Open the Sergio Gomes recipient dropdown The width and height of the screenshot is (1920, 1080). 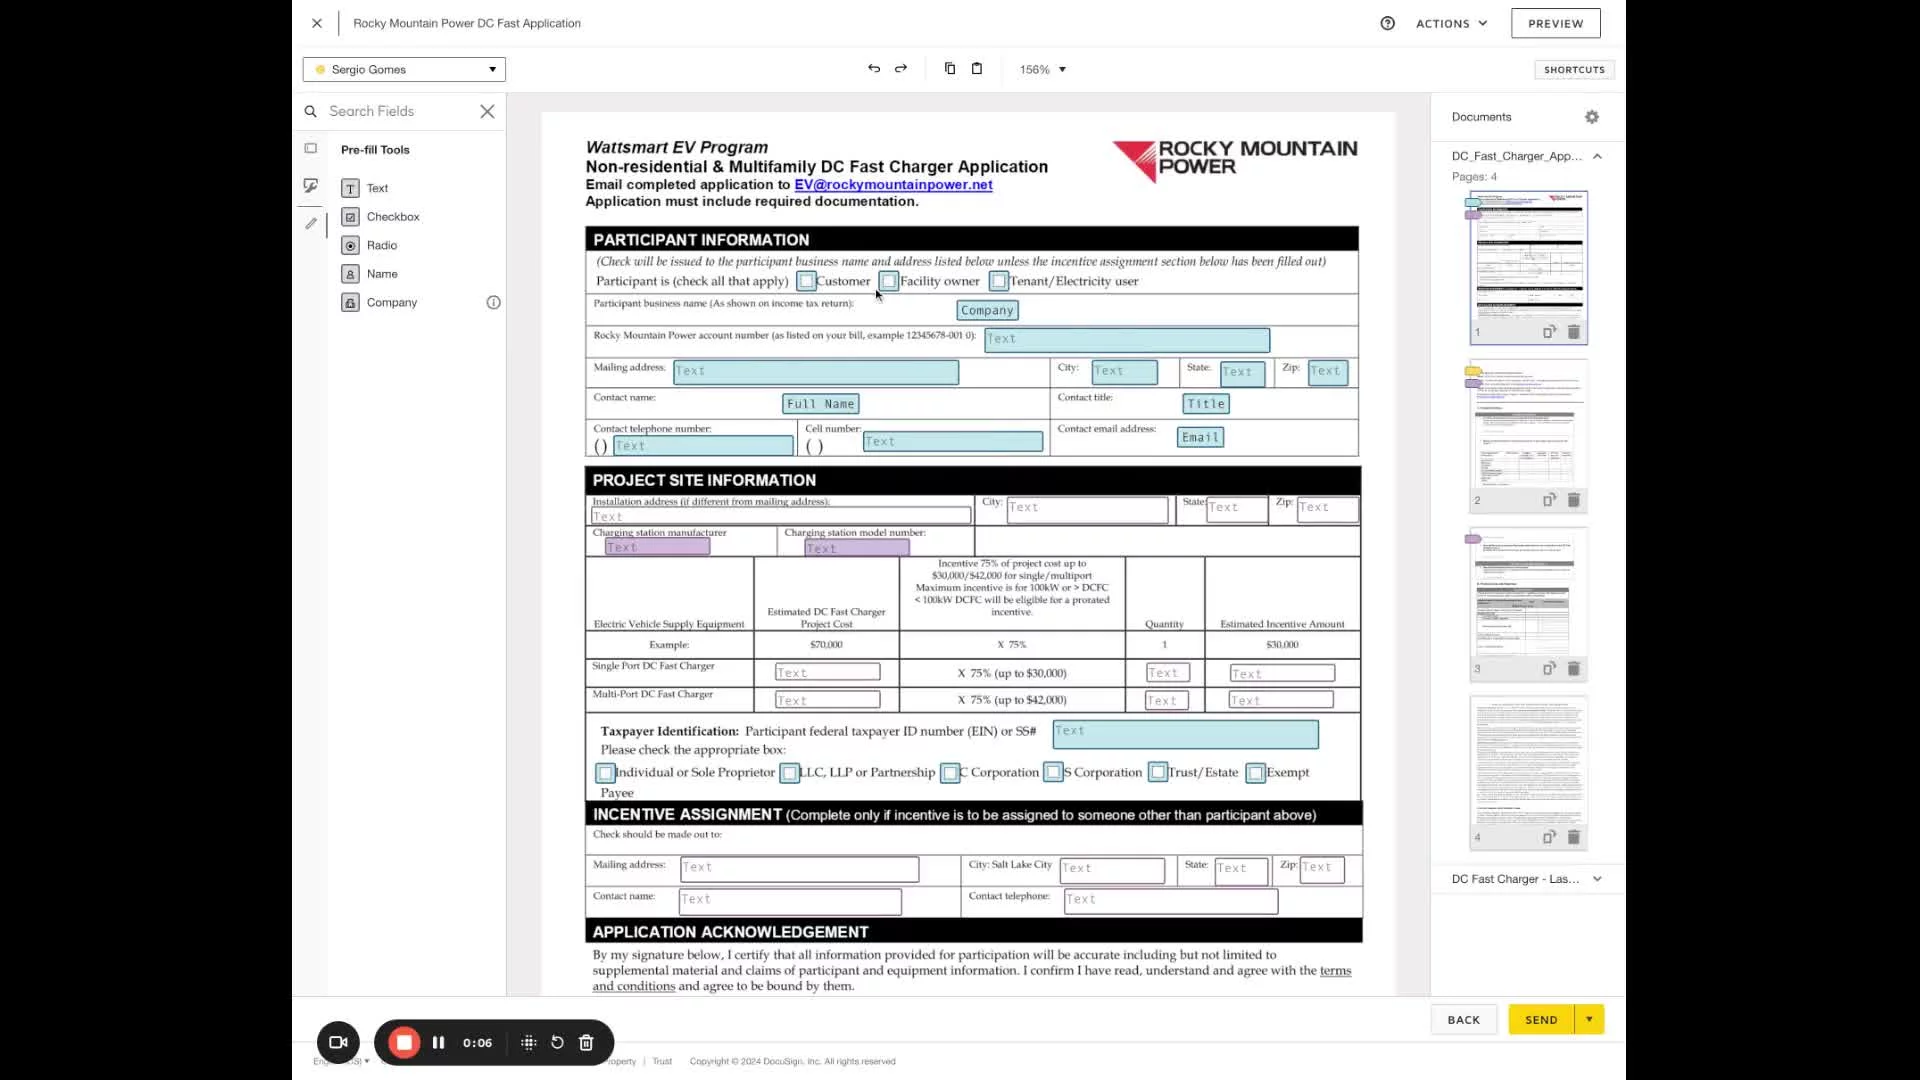pyautogui.click(x=404, y=69)
